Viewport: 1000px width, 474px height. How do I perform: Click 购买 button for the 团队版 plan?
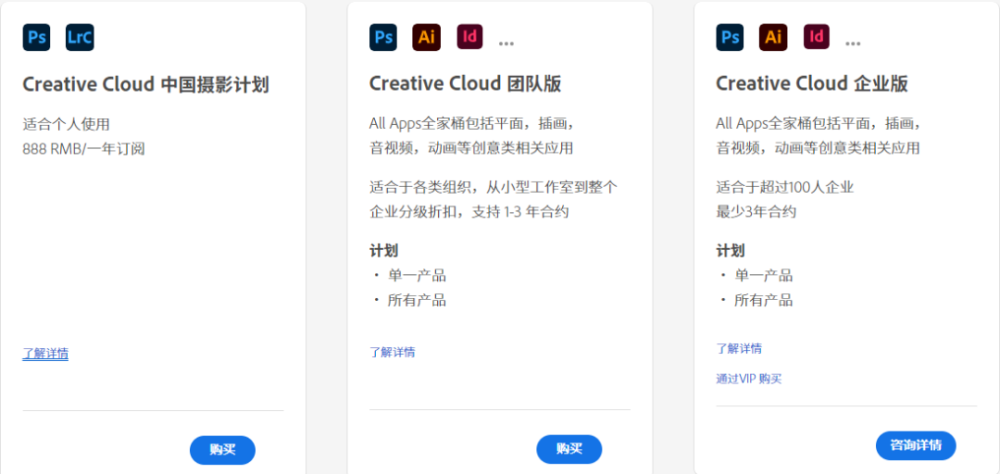[x=569, y=449]
